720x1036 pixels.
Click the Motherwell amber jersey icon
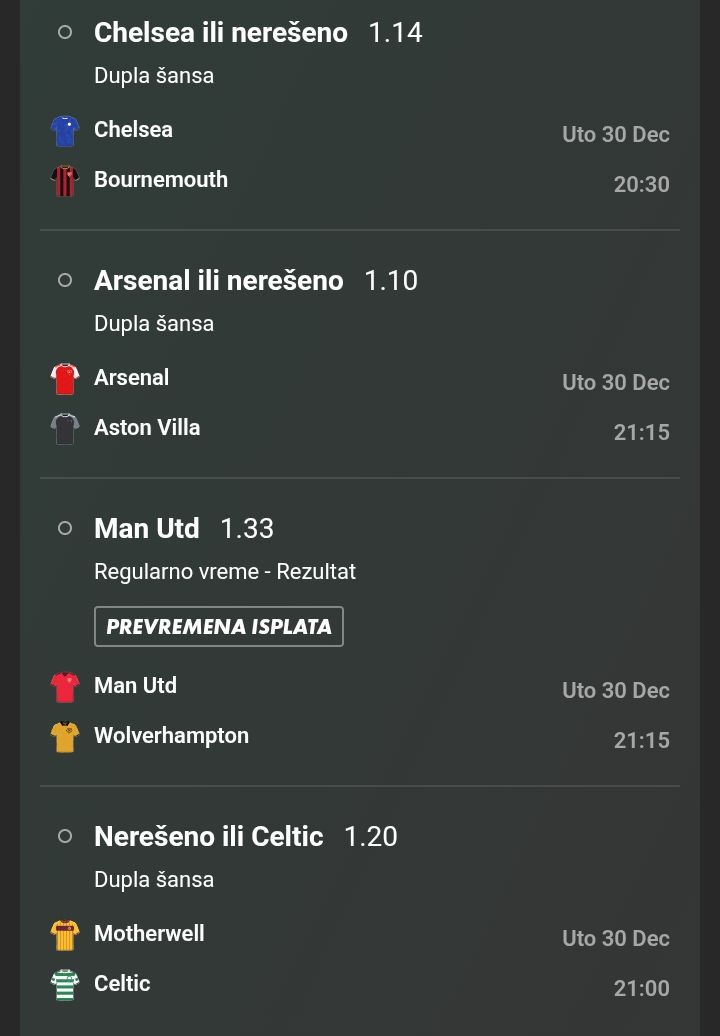click(x=65, y=935)
